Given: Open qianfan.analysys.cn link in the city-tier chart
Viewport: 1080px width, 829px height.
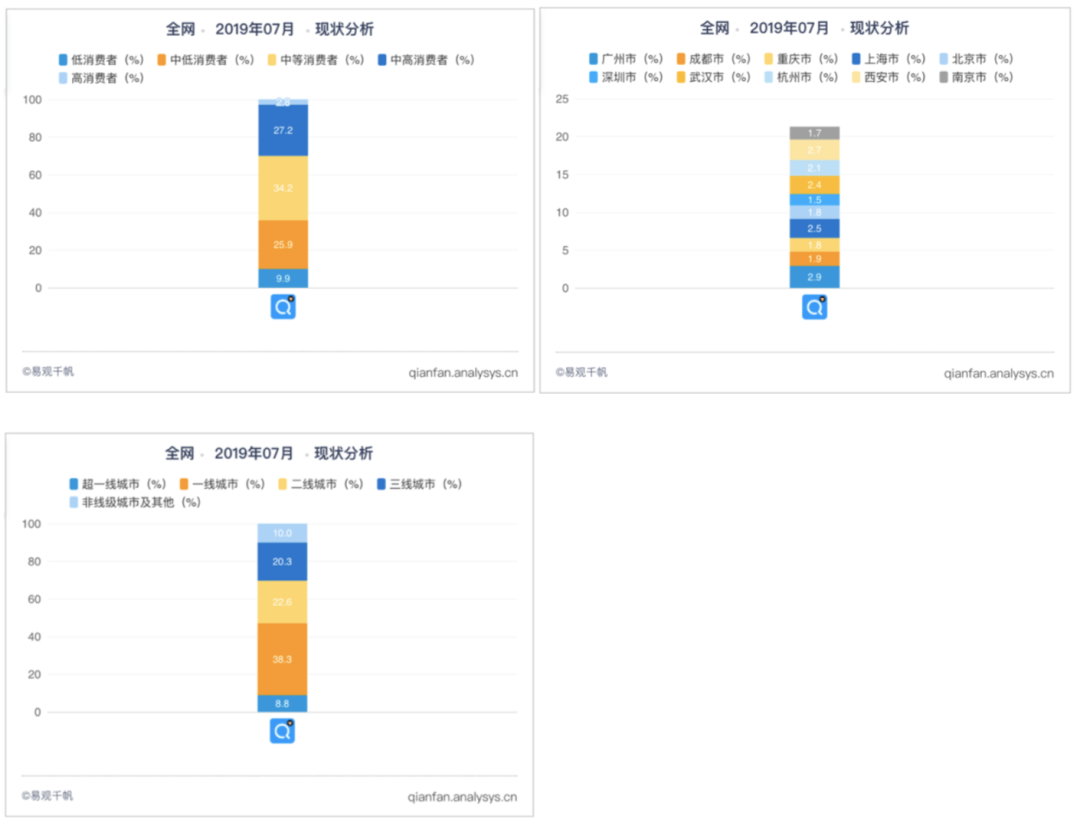Looking at the screenshot, I should [x=462, y=797].
